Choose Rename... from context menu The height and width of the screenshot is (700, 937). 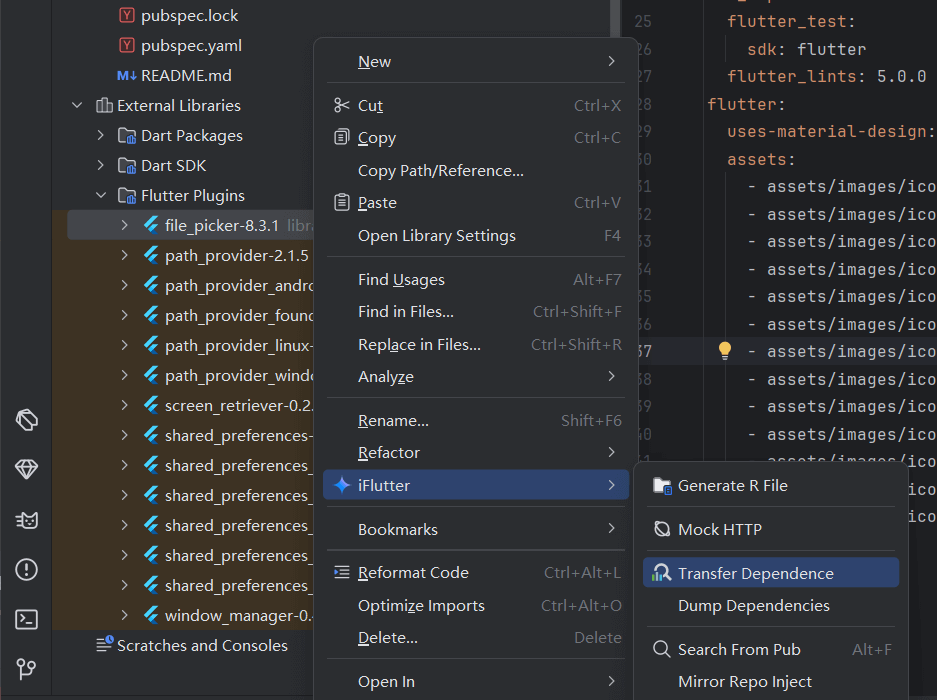click(x=476, y=421)
